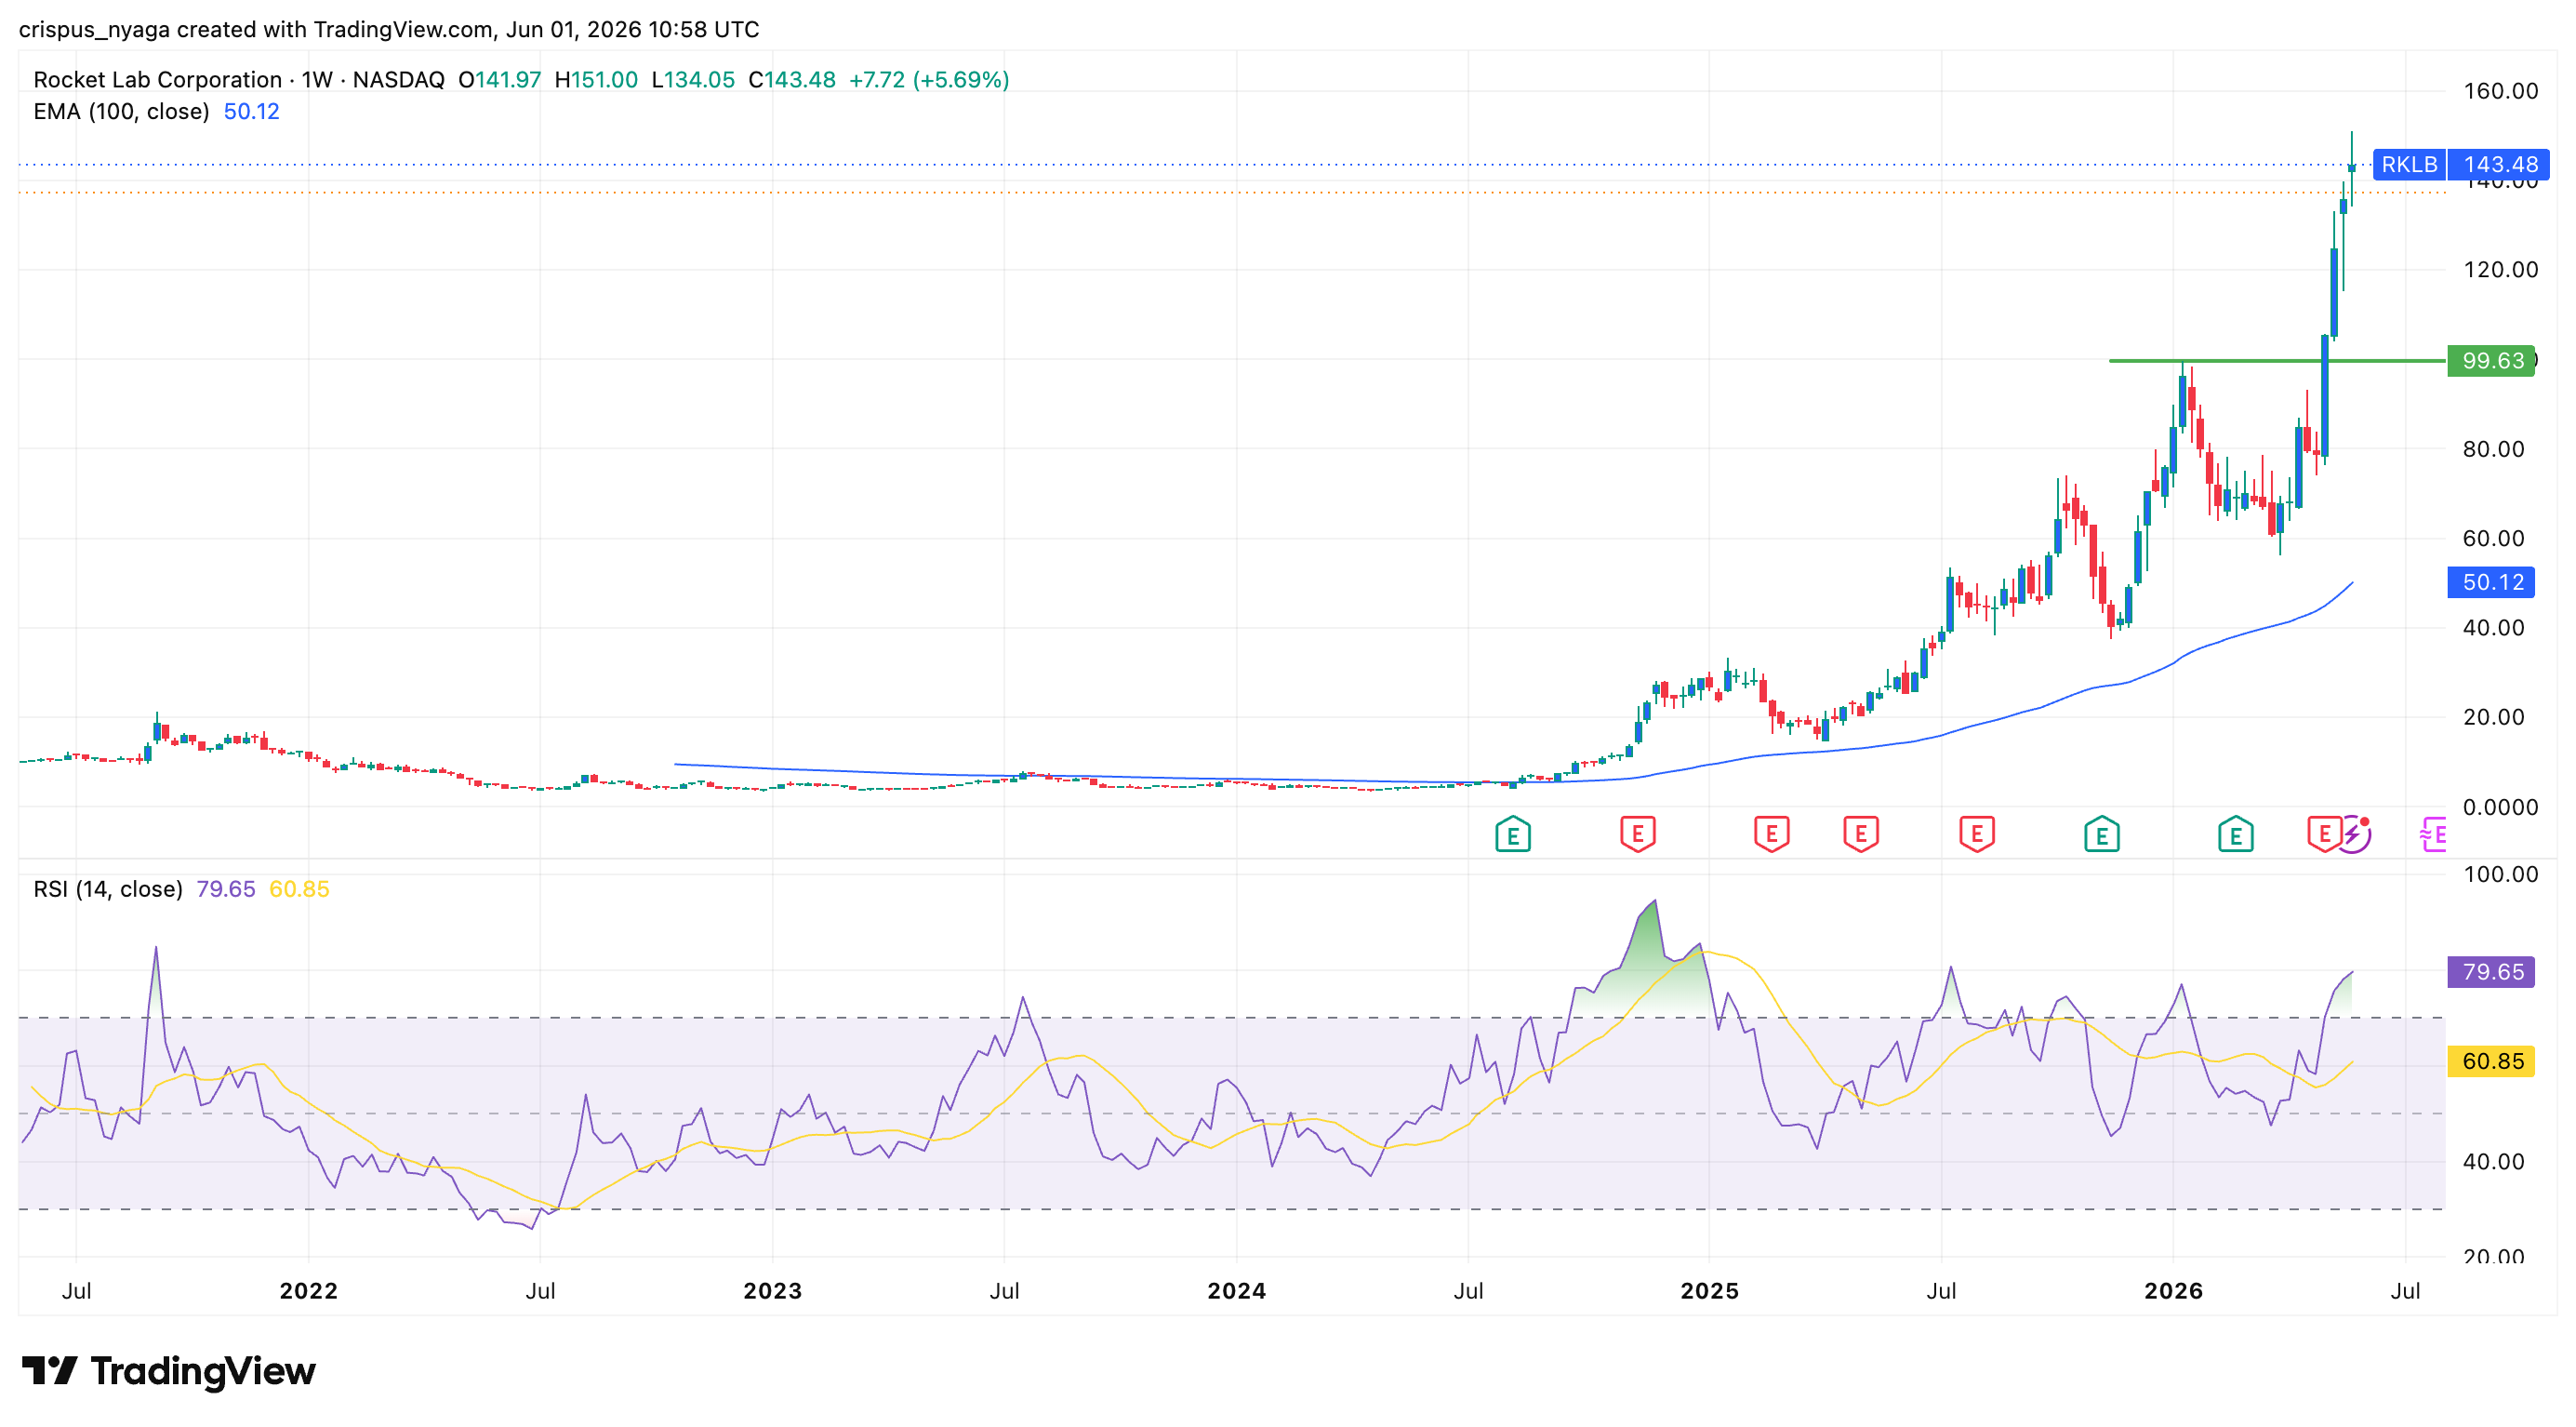Click the purple lightning news event icon
Viewport: 2576px width, 1427px height.
(2354, 834)
